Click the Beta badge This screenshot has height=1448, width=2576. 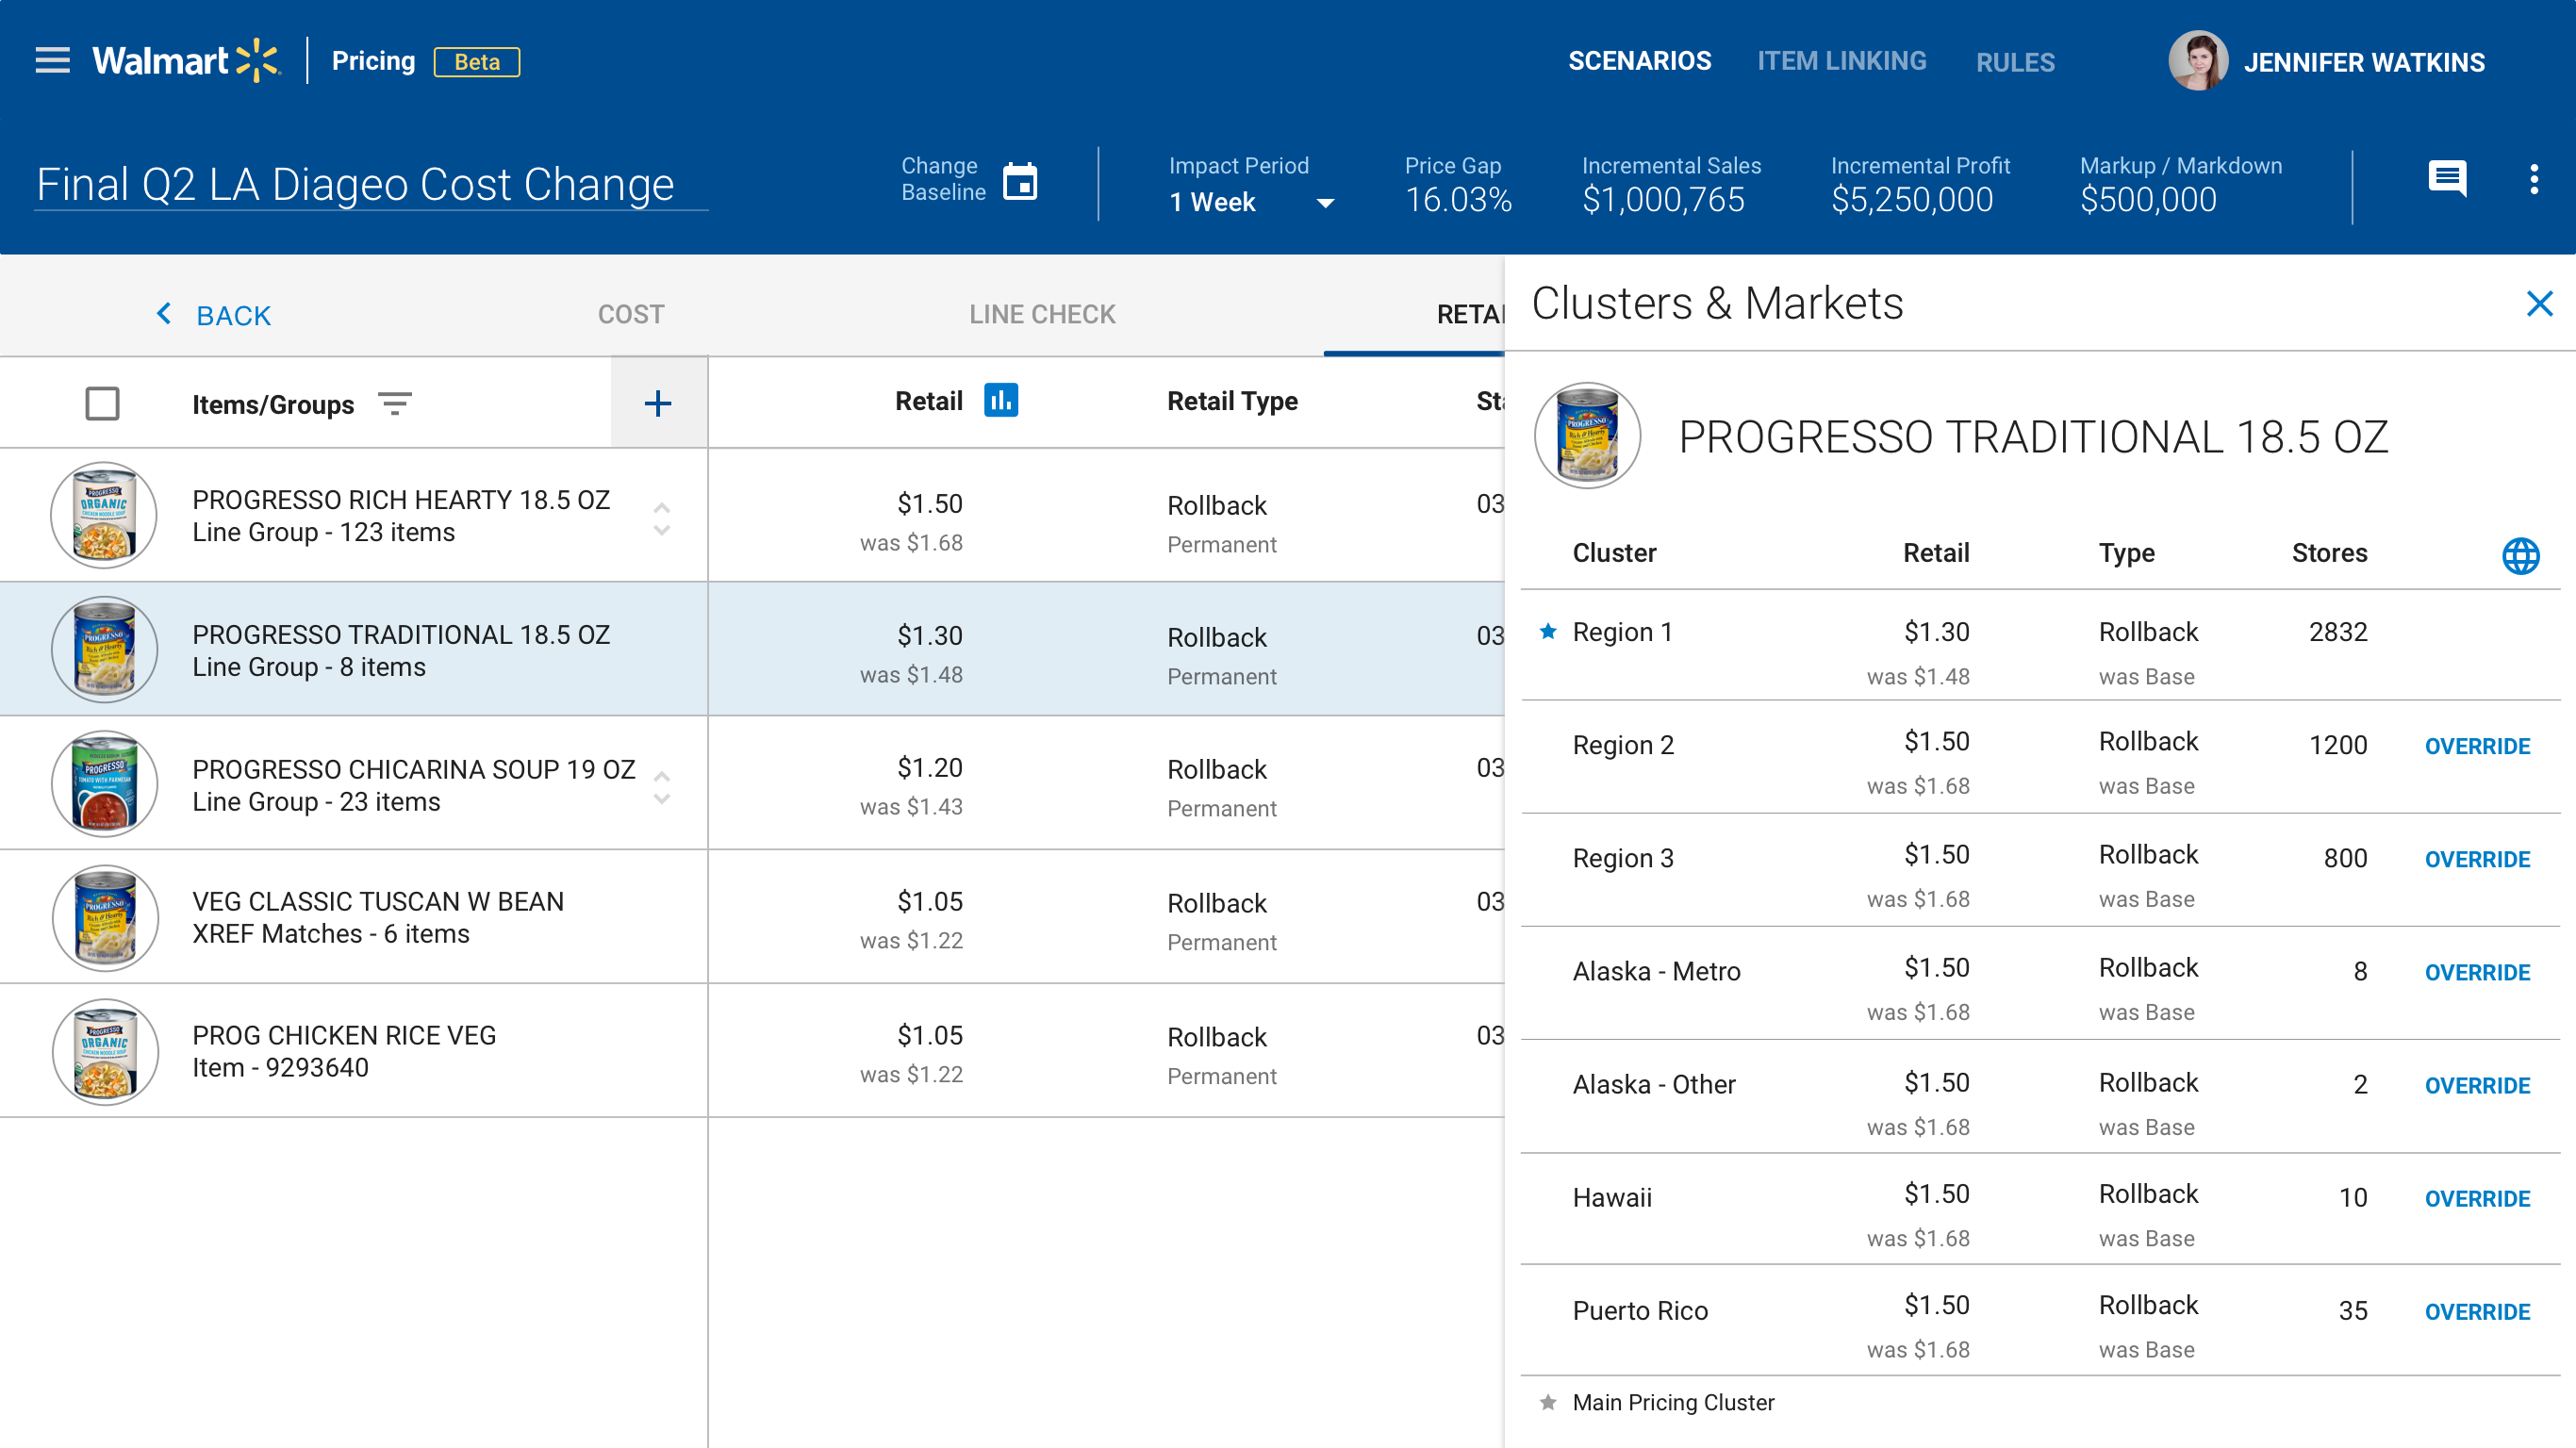pyautogui.click(x=476, y=62)
